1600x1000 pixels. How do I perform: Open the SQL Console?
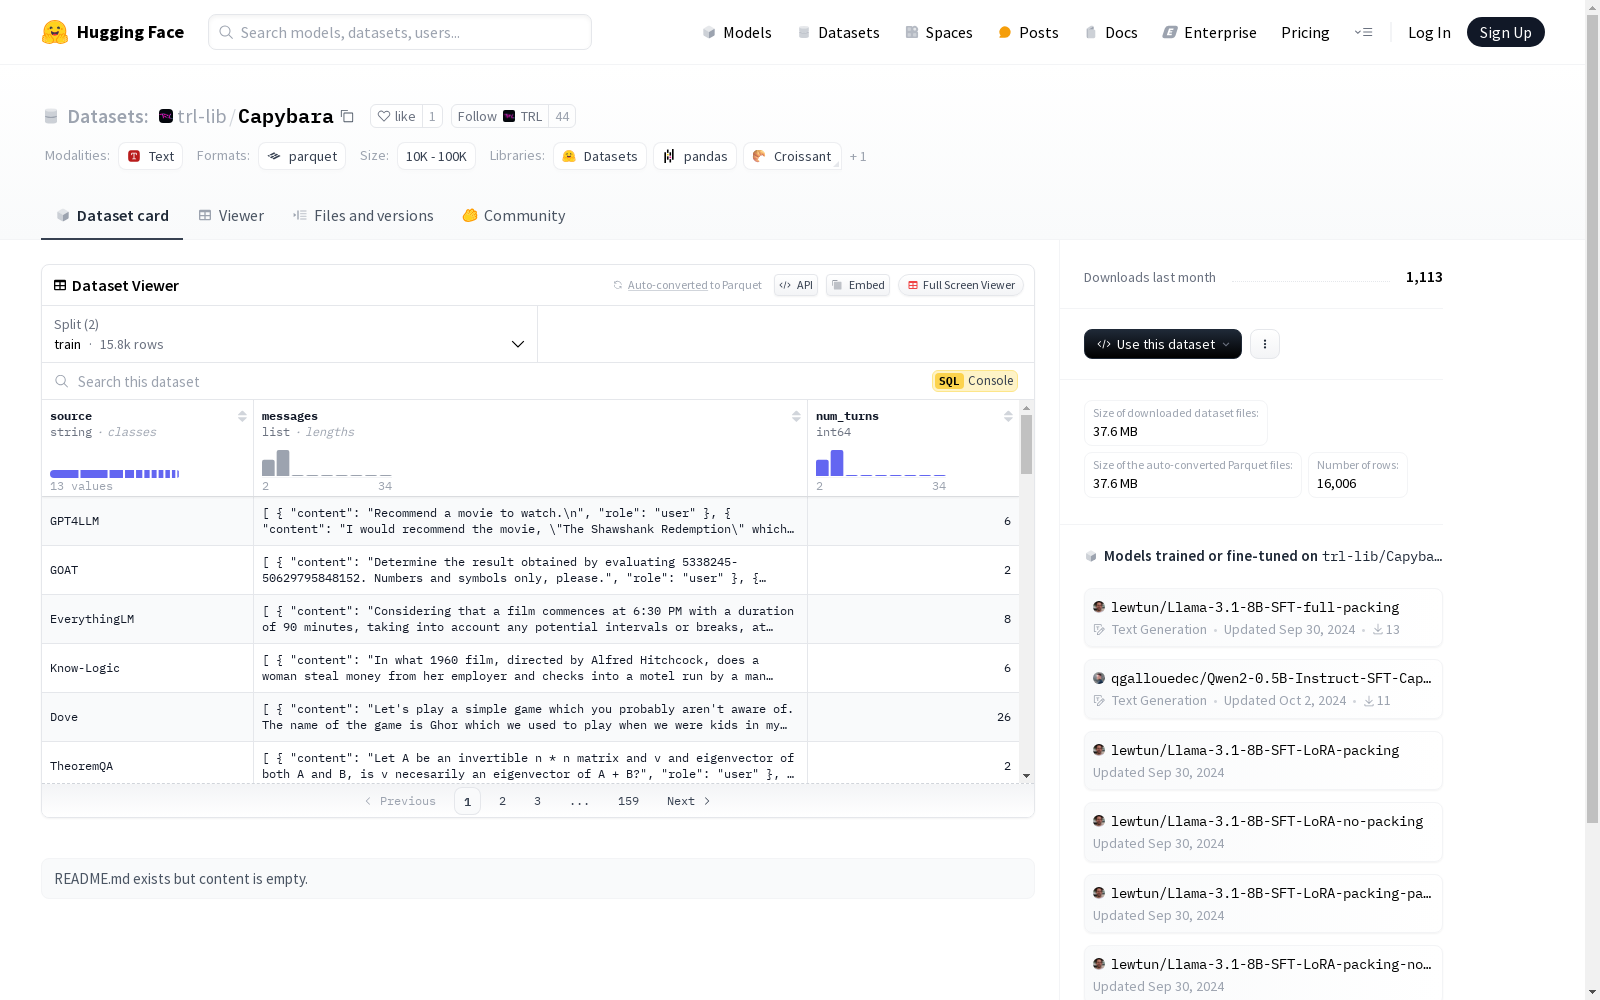[975, 381]
